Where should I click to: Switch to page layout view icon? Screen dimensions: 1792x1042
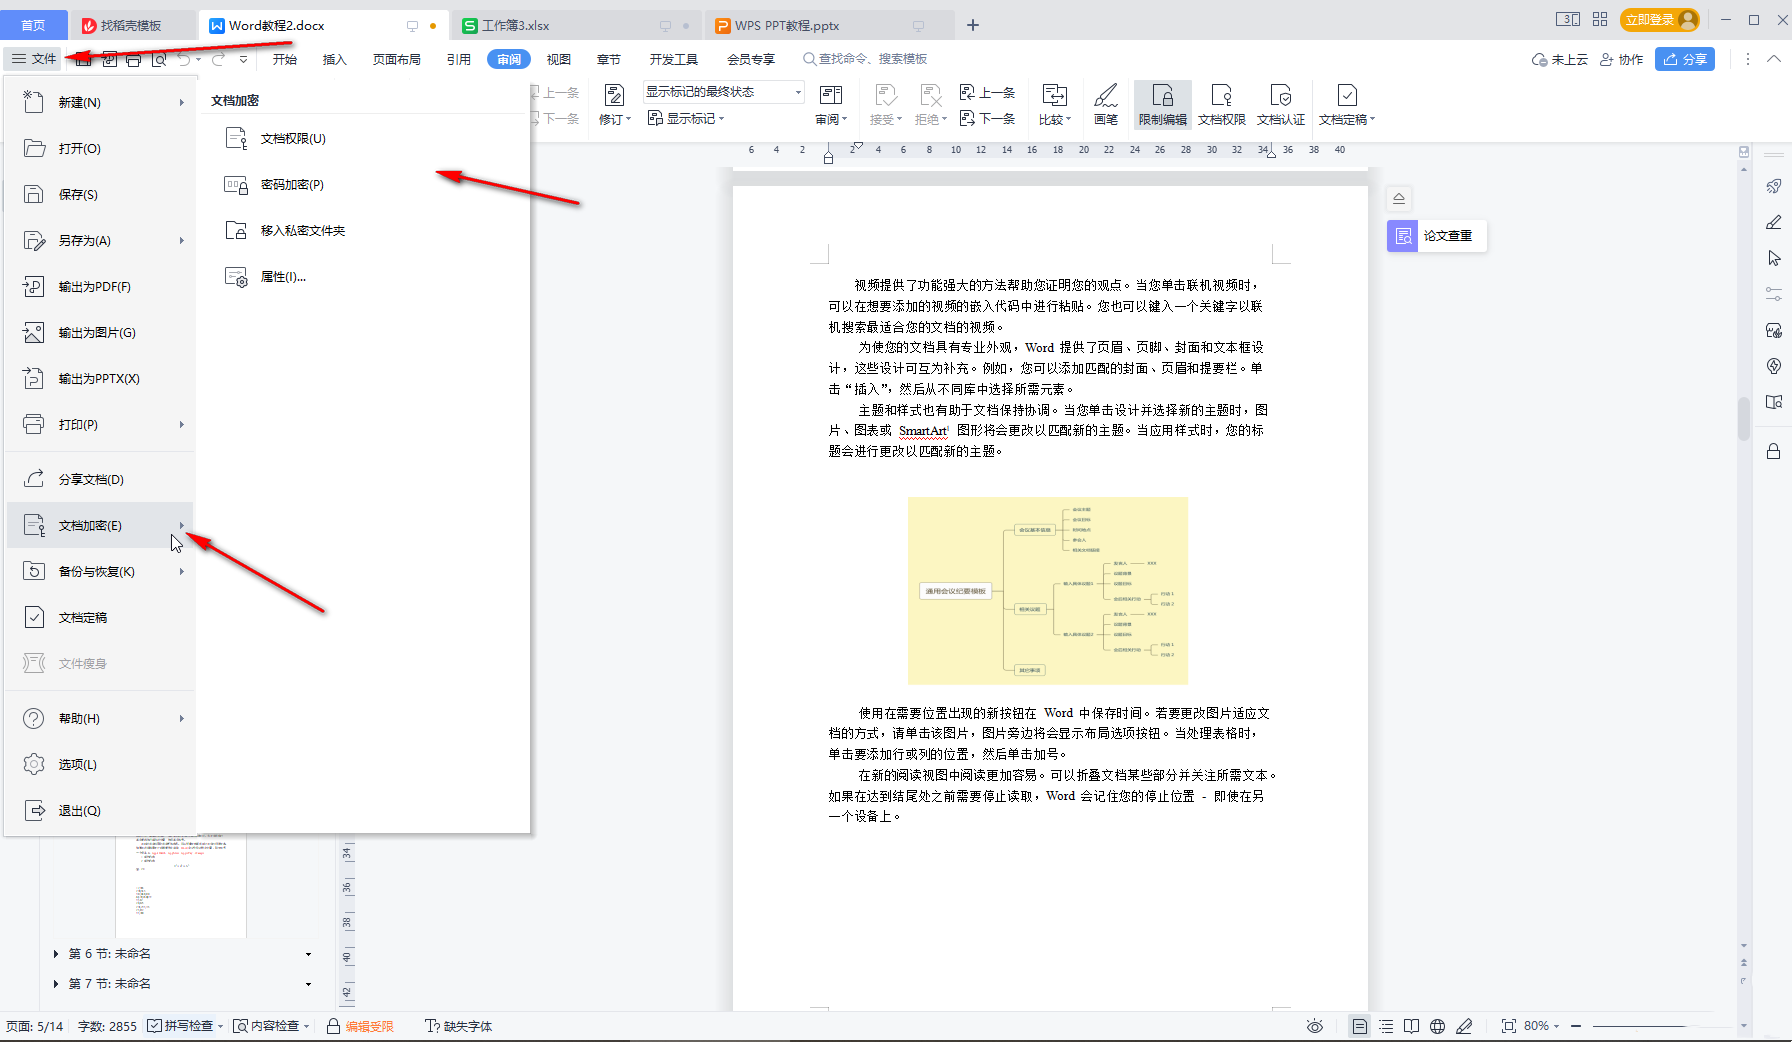point(1359,1026)
